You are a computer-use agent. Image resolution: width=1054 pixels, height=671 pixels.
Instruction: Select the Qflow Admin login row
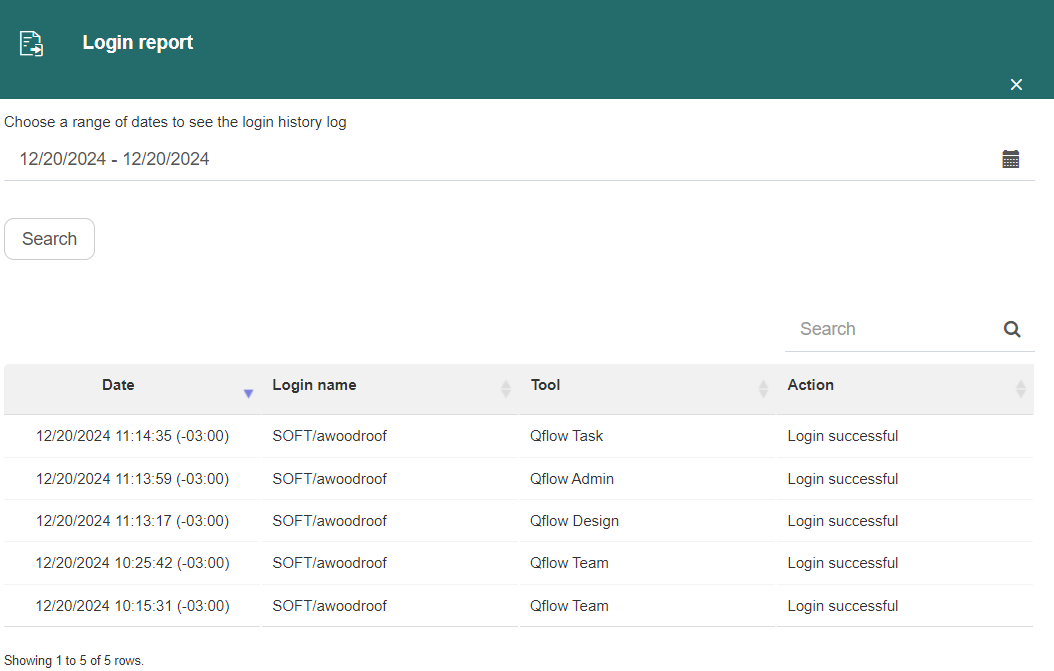pyautogui.click(x=518, y=479)
